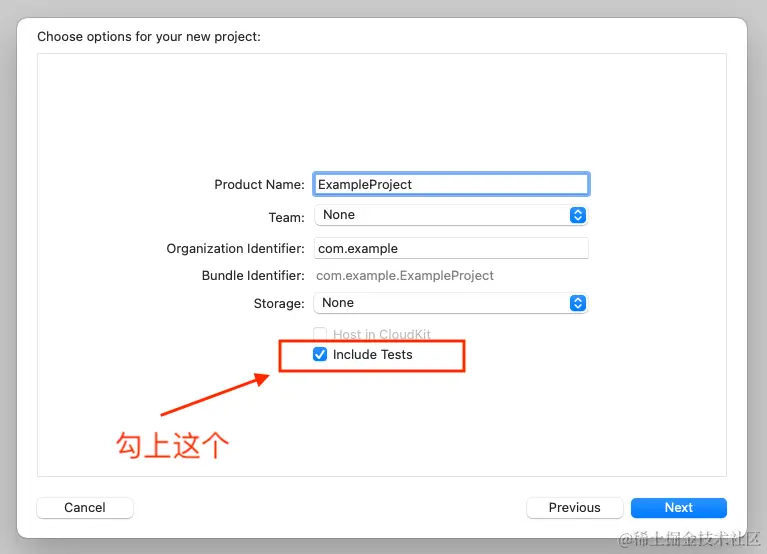
Task: Go back with the Previous button
Action: [x=574, y=508]
